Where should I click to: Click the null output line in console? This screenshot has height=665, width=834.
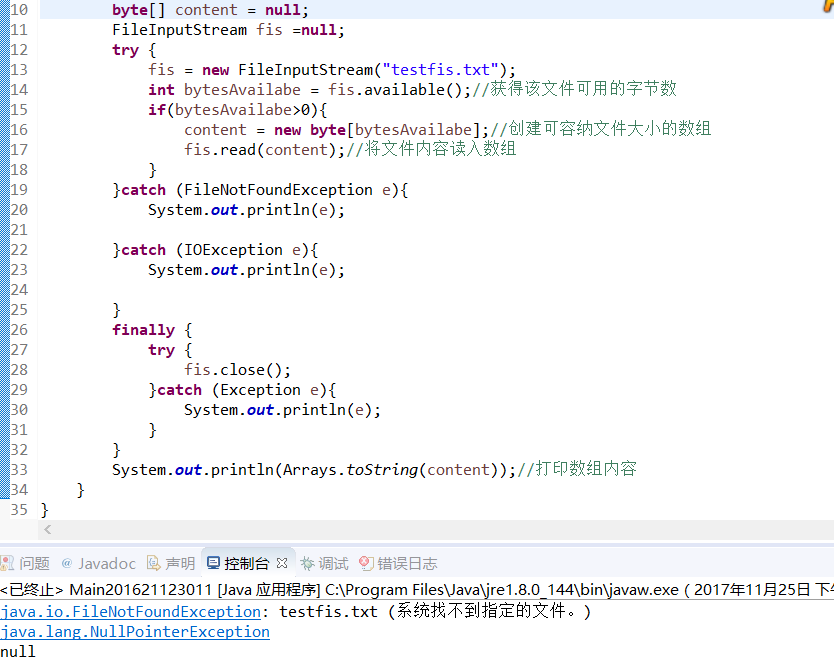(x=18, y=652)
